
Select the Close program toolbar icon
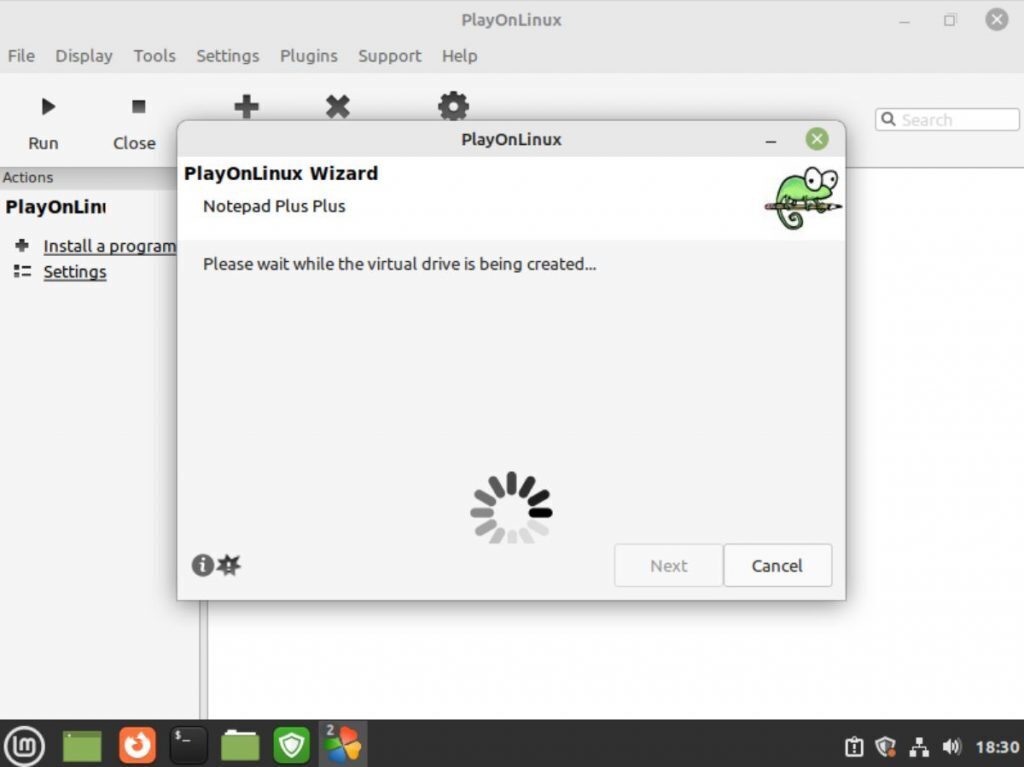[x=140, y=107]
